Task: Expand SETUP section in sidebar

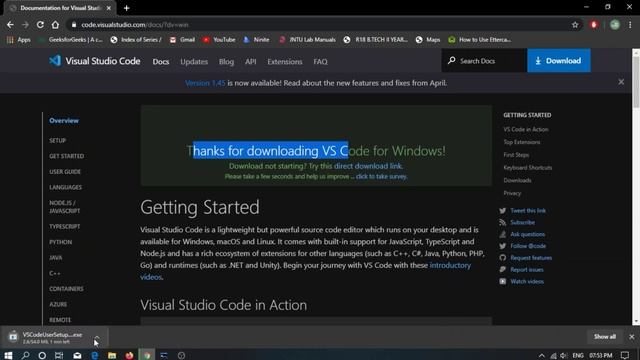Action: pos(58,140)
